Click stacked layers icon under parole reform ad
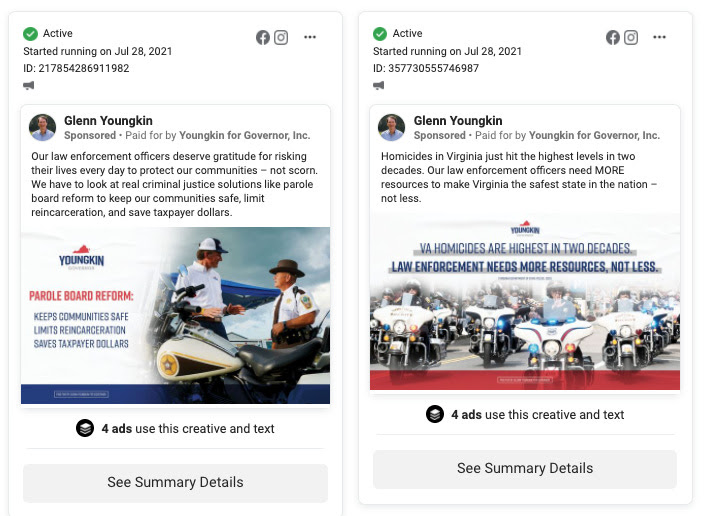Screen dimensions: 705x516 [85, 428]
